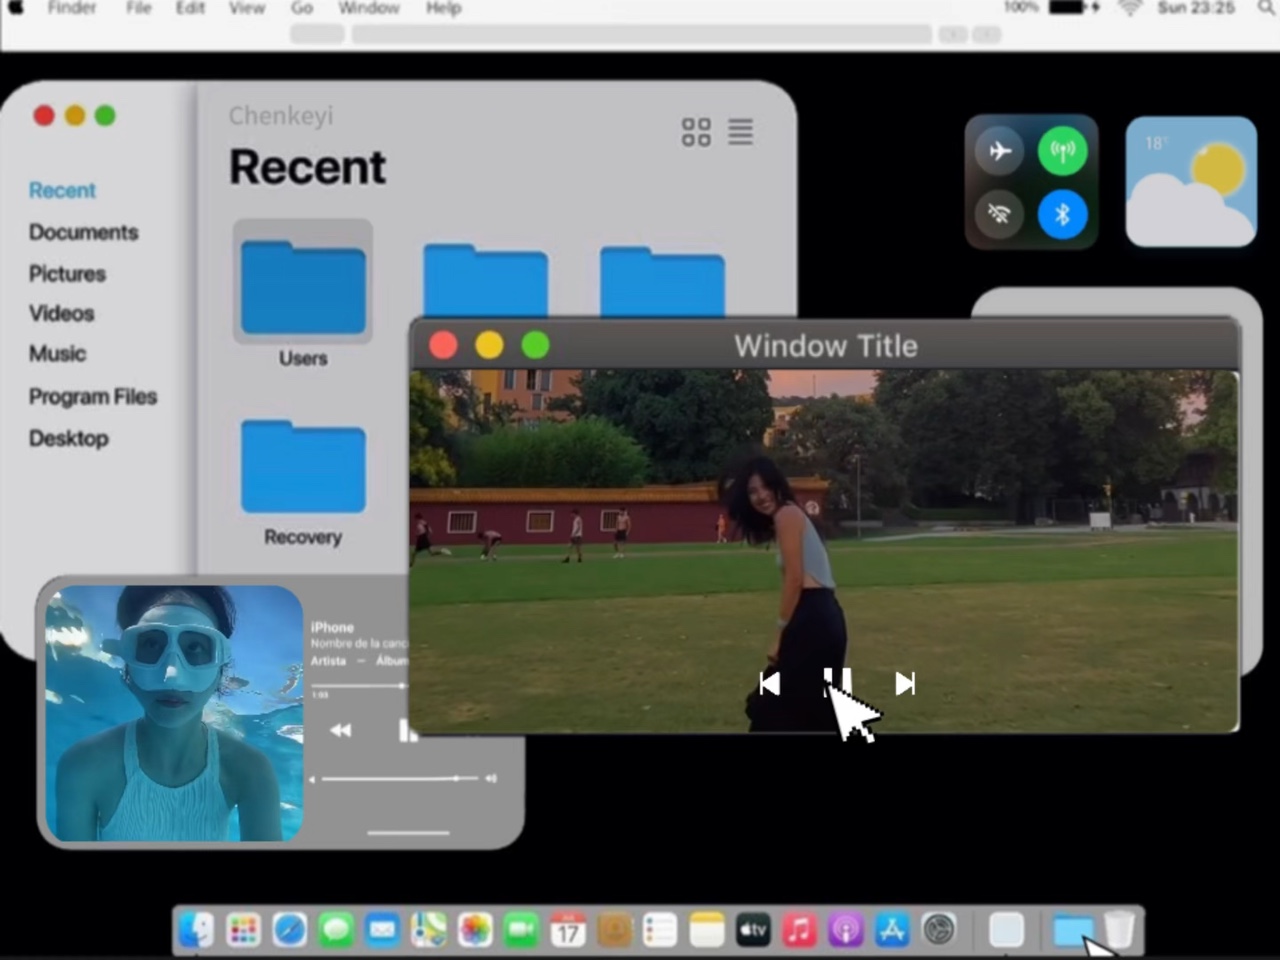The height and width of the screenshot is (960, 1280).
Task: Open the File menu
Action: tap(138, 8)
